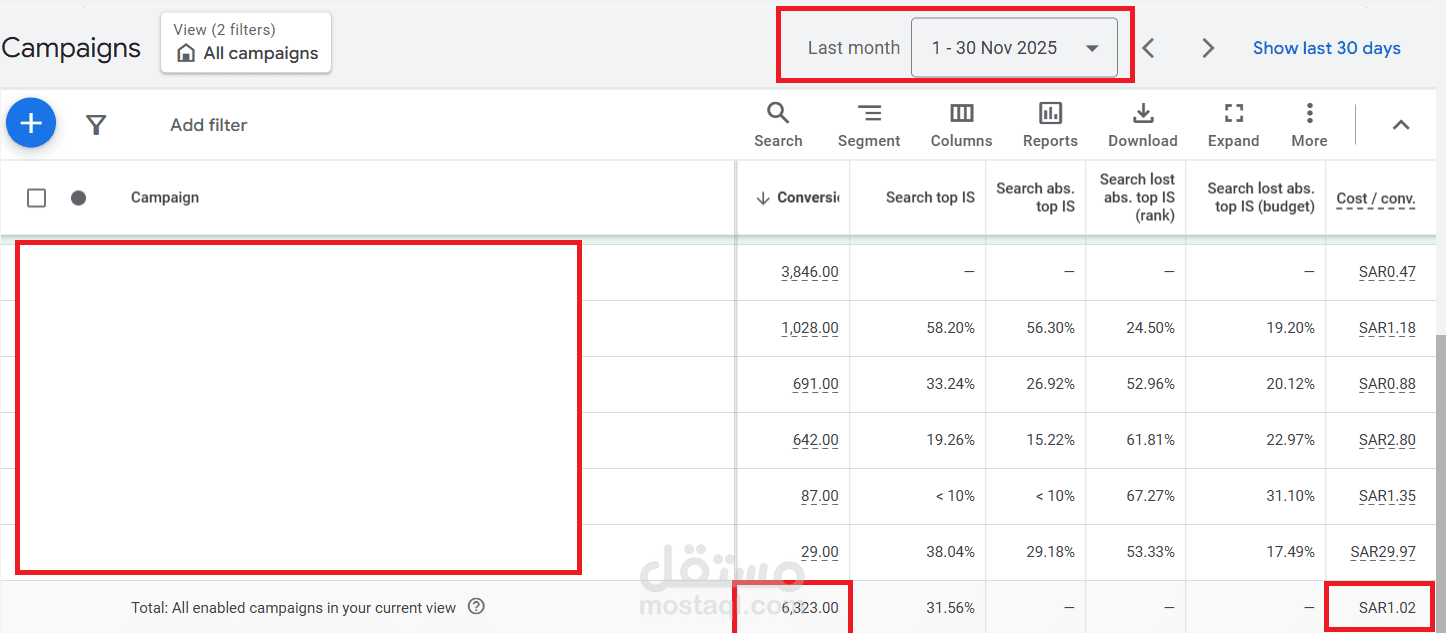Open the Segment options

(869, 124)
